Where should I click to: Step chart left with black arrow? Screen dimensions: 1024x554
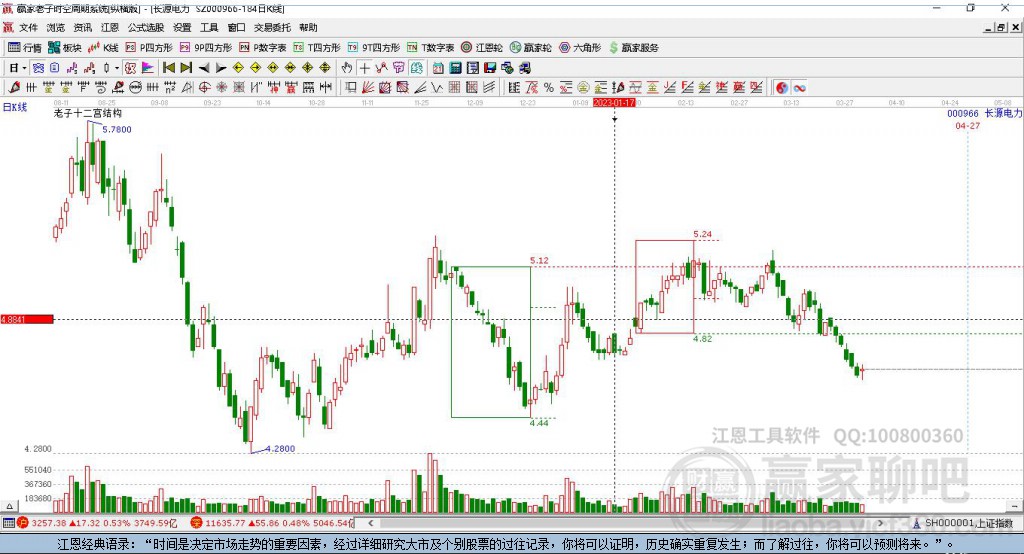204,68
